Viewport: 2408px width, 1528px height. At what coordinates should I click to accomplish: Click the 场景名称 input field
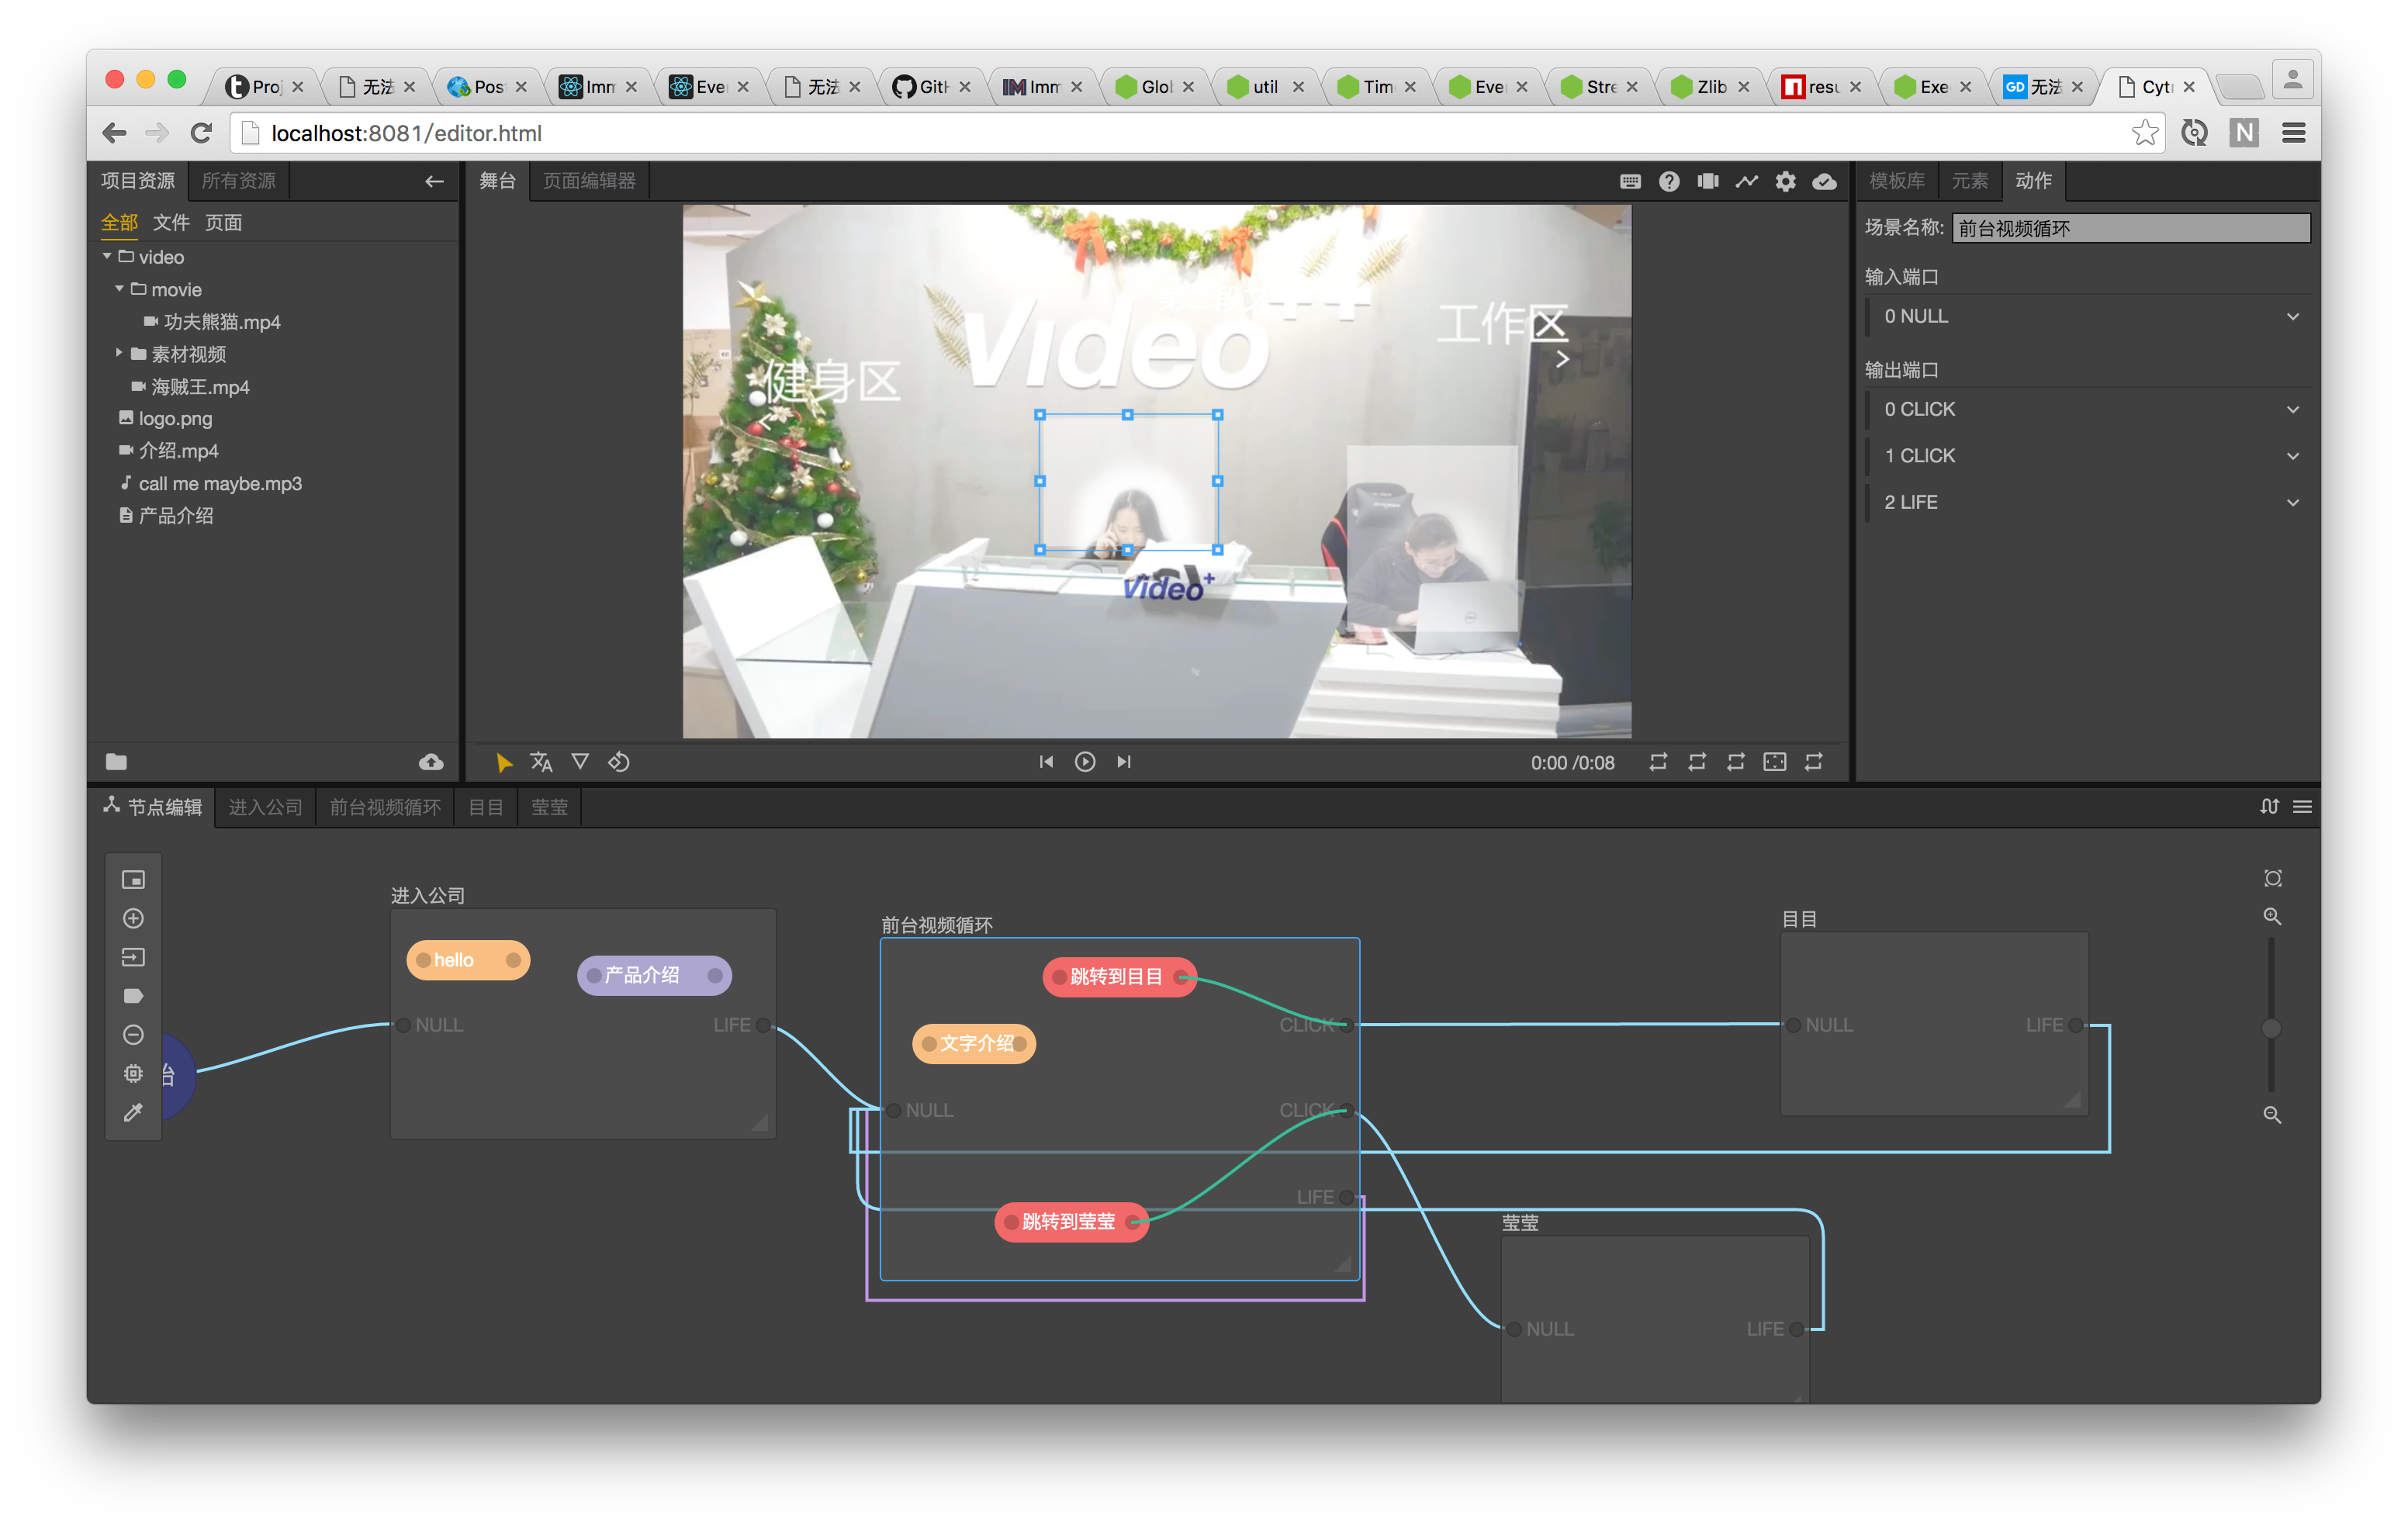click(2130, 228)
